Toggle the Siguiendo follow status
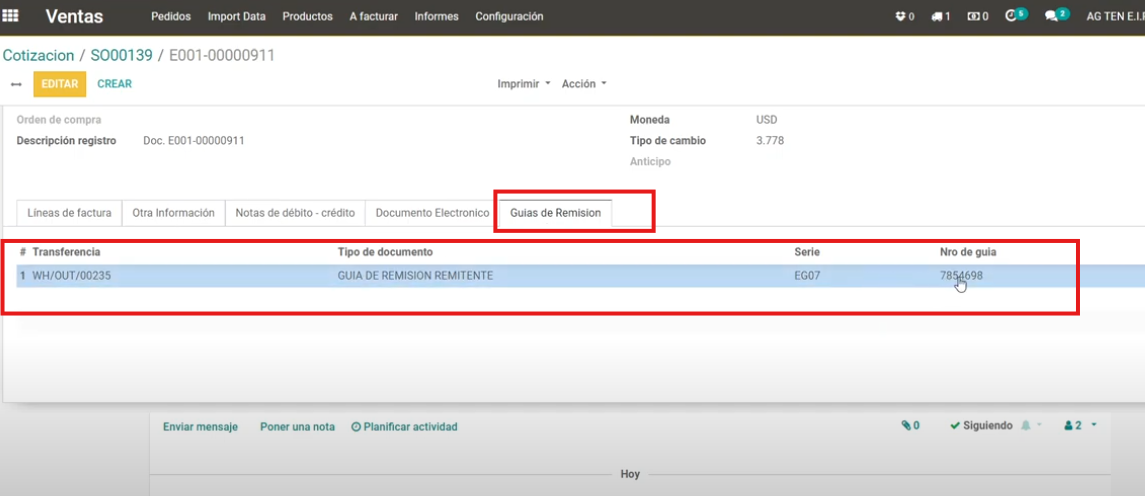This screenshot has height=496, width=1145. pos(980,426)
